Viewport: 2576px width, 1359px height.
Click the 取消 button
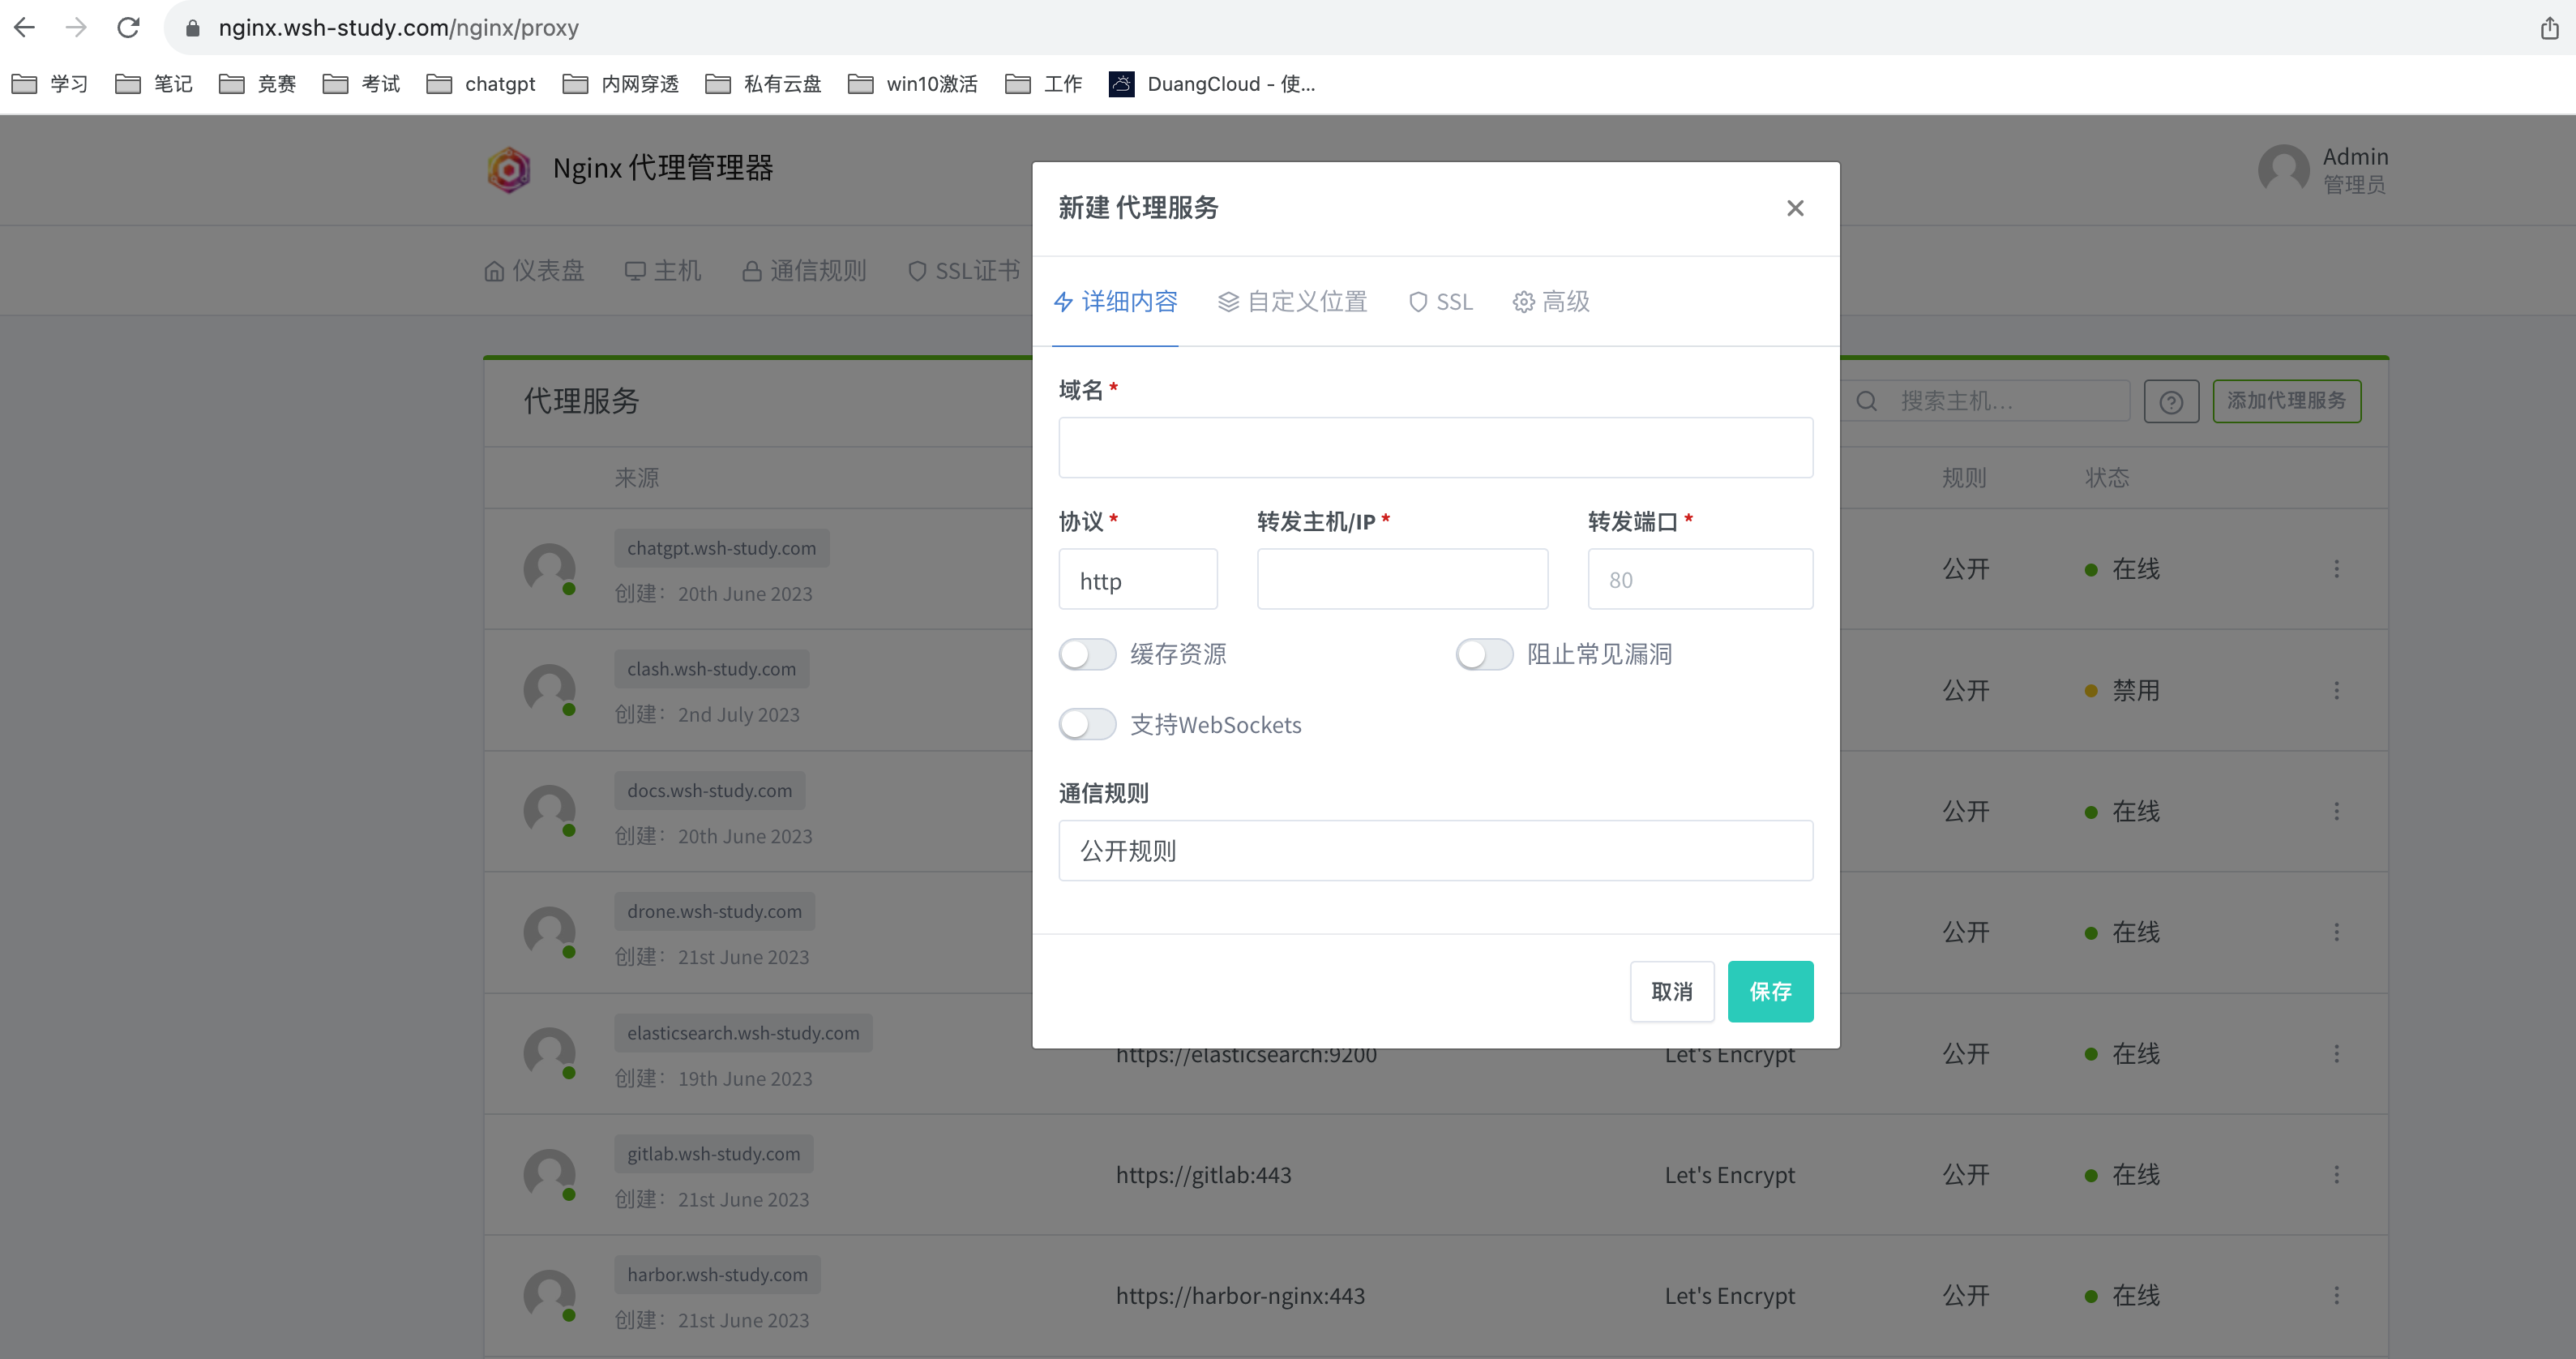tap(1671, 991)
